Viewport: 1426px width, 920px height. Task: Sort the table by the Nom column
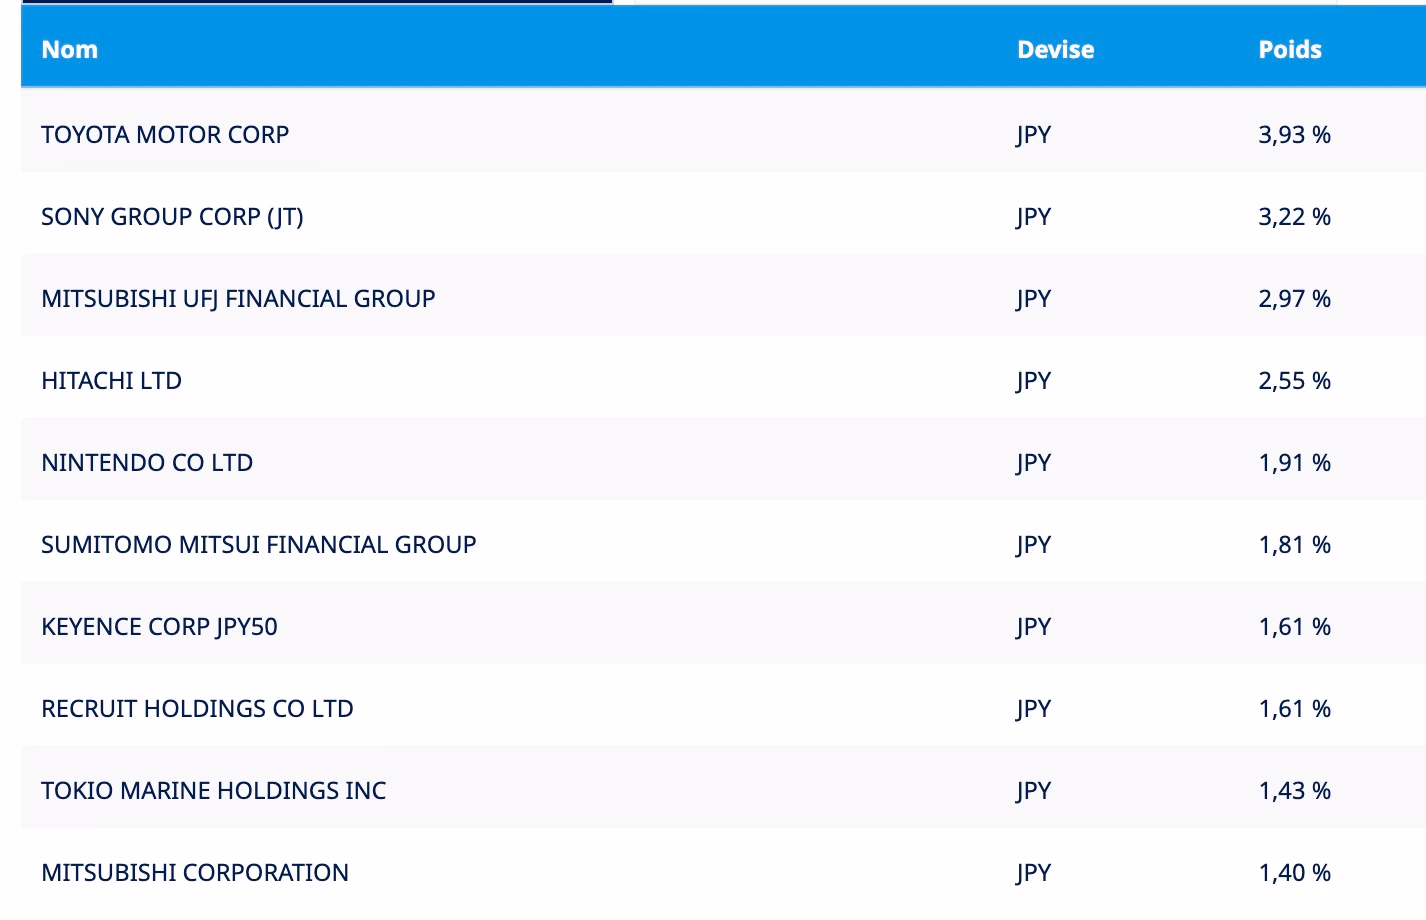(69, 49)
